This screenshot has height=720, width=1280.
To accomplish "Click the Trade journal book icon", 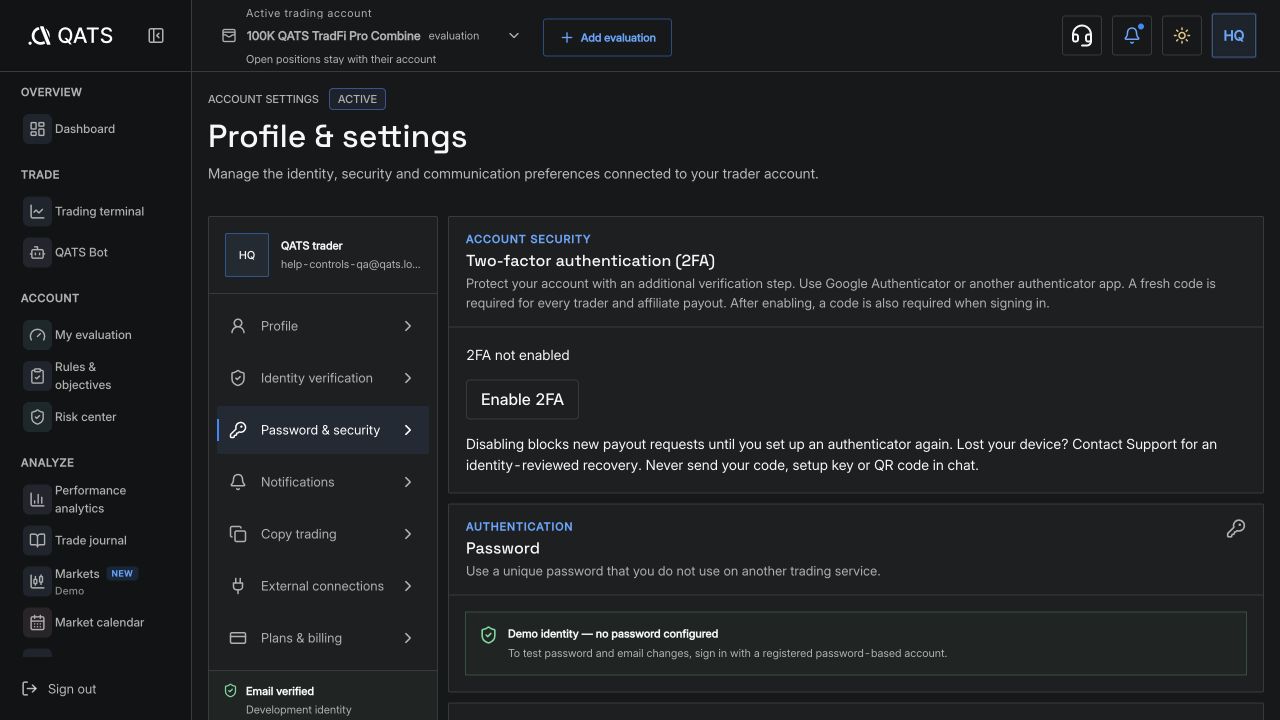I will pos(37,540).
